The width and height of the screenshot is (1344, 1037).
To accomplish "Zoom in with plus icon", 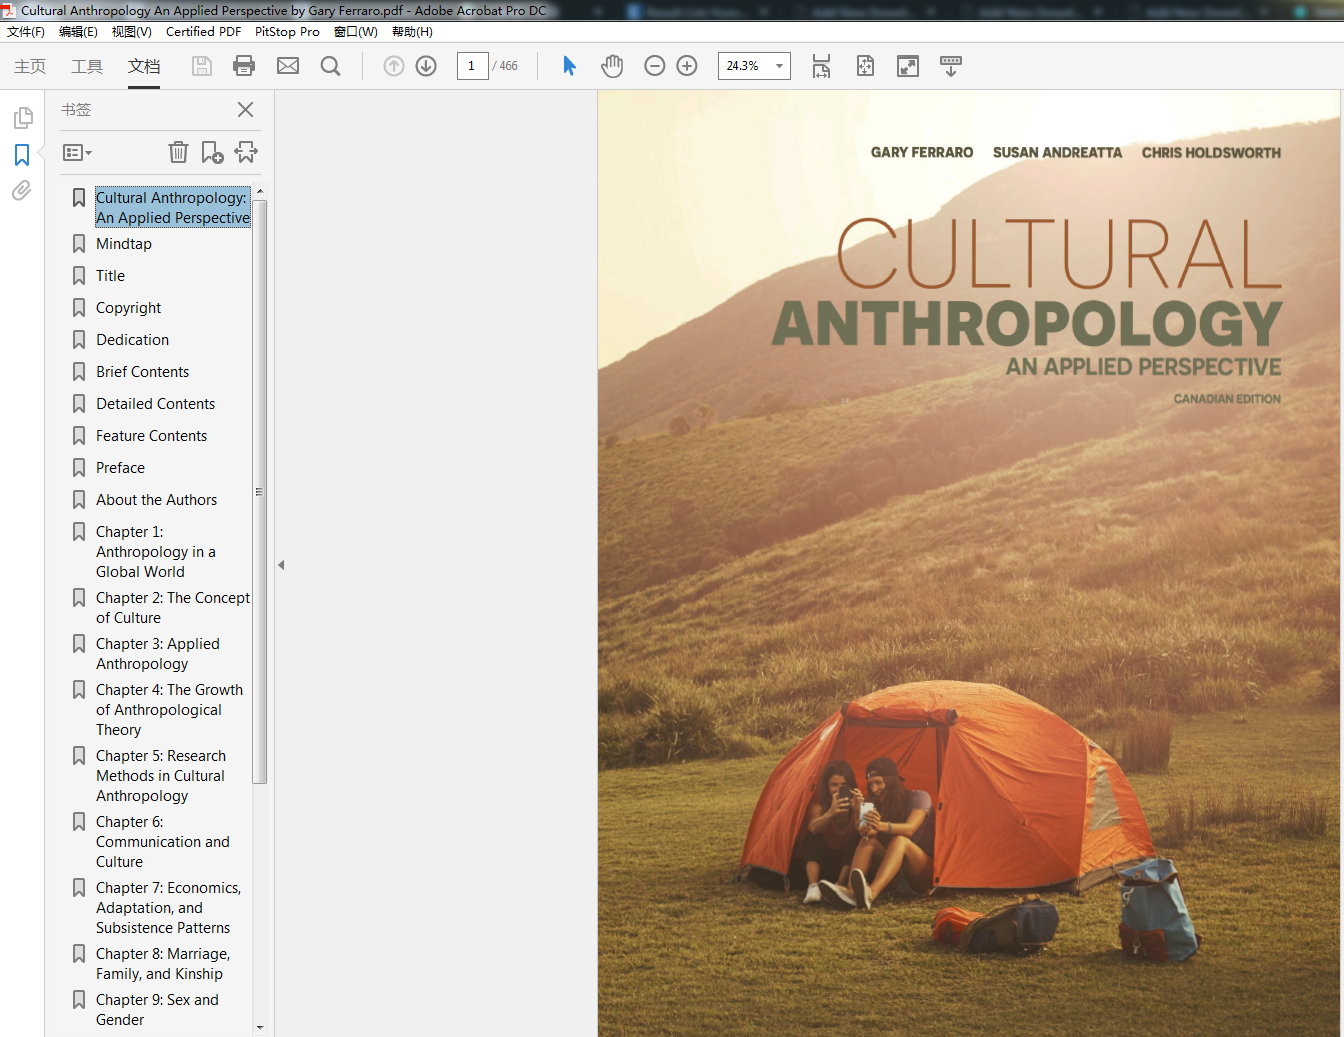I will coord(687,66).
